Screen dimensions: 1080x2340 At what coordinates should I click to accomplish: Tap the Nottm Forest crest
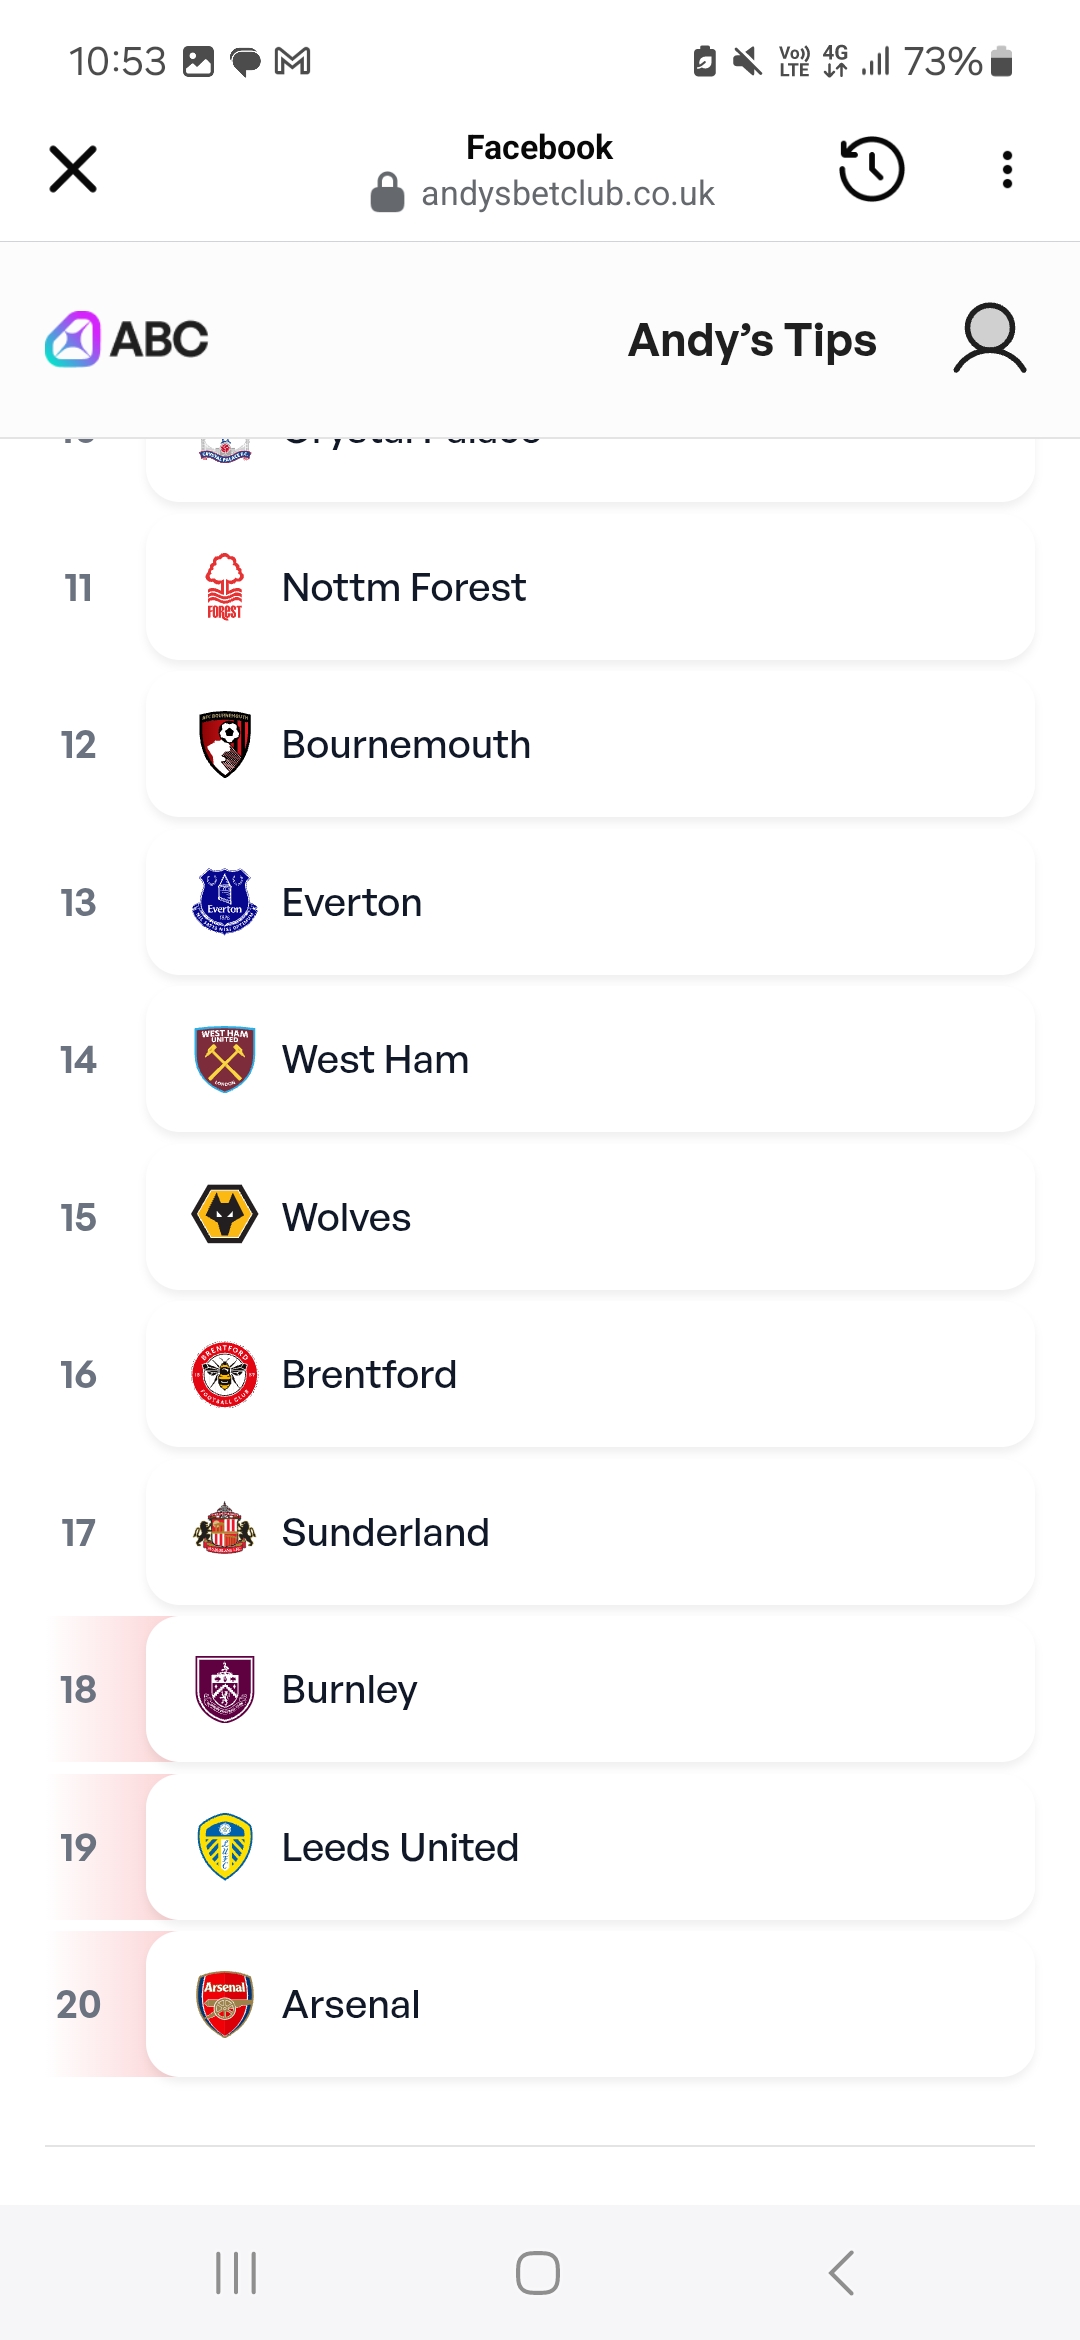pos(225,587)
